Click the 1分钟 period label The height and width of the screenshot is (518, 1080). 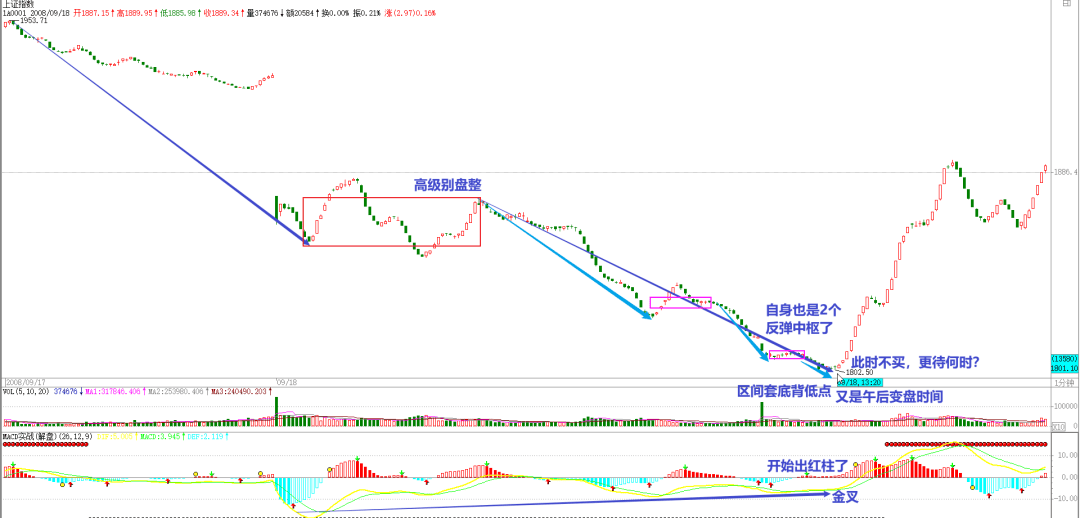[x=1065, y=382]
